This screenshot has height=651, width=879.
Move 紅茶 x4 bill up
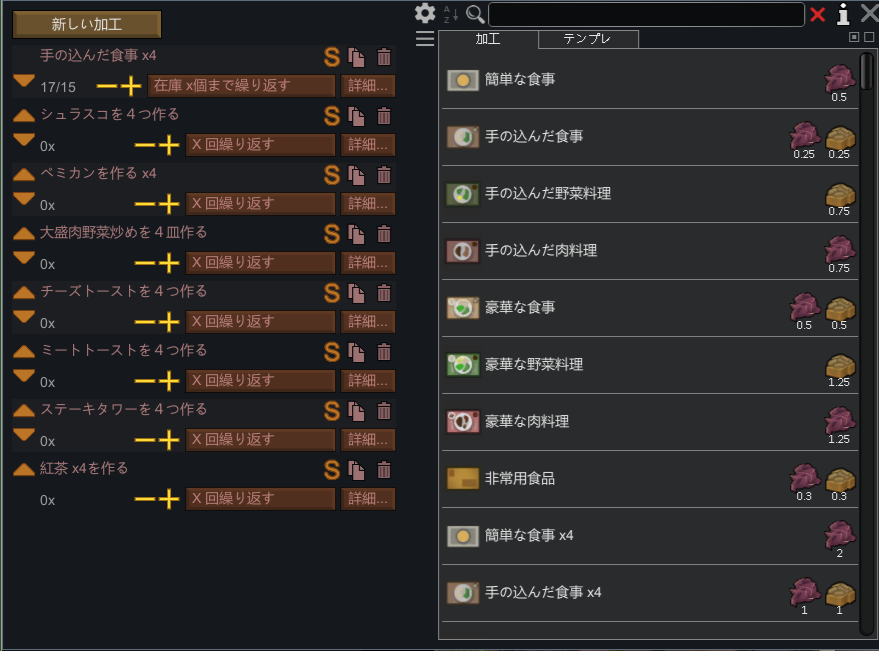point(24,469)
